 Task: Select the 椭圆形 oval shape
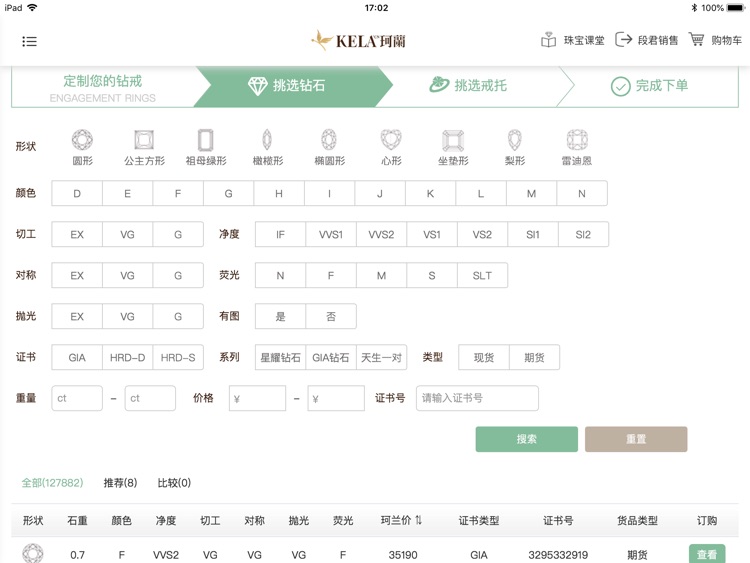tap(330, 147)
